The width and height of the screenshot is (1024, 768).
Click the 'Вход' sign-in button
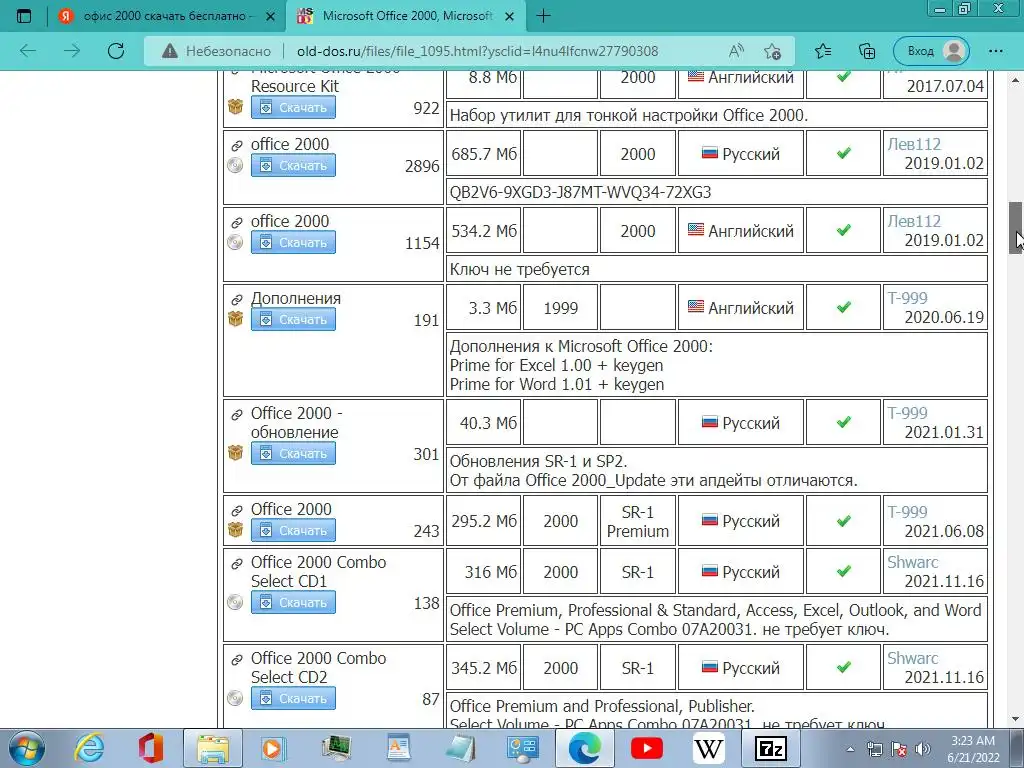[931, 51]
